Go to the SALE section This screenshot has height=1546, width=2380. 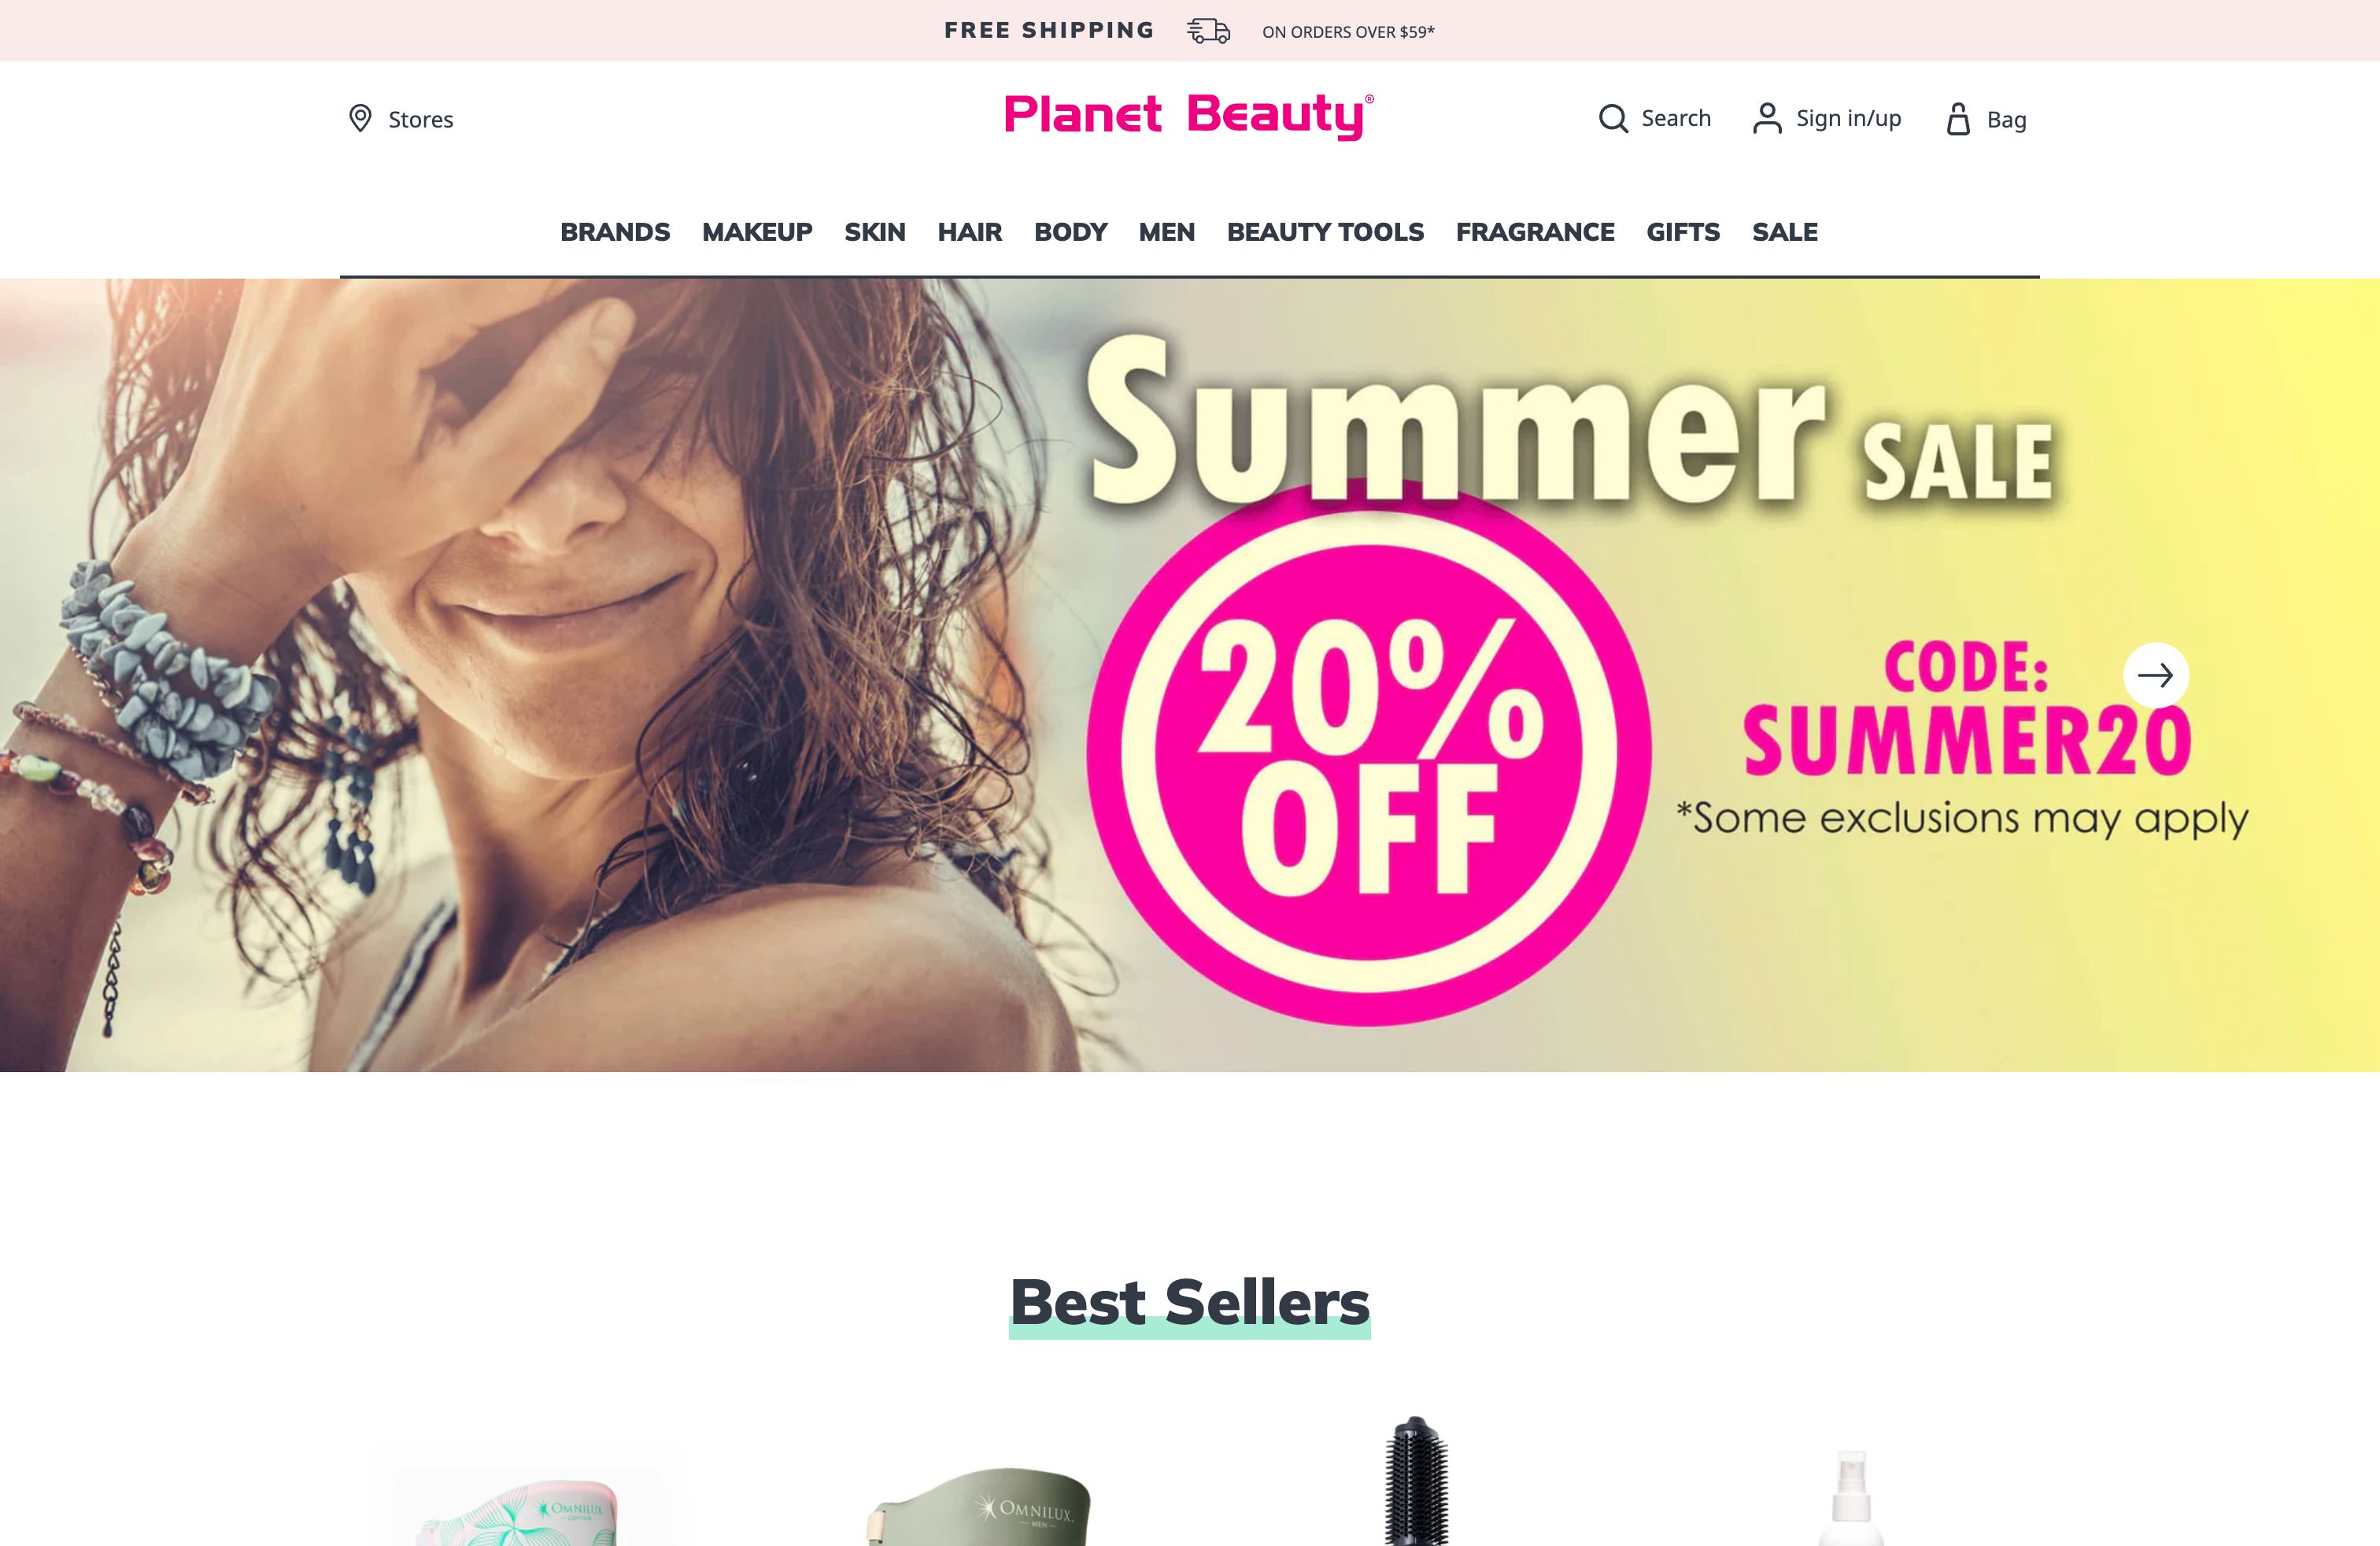tap(1785, 232)
